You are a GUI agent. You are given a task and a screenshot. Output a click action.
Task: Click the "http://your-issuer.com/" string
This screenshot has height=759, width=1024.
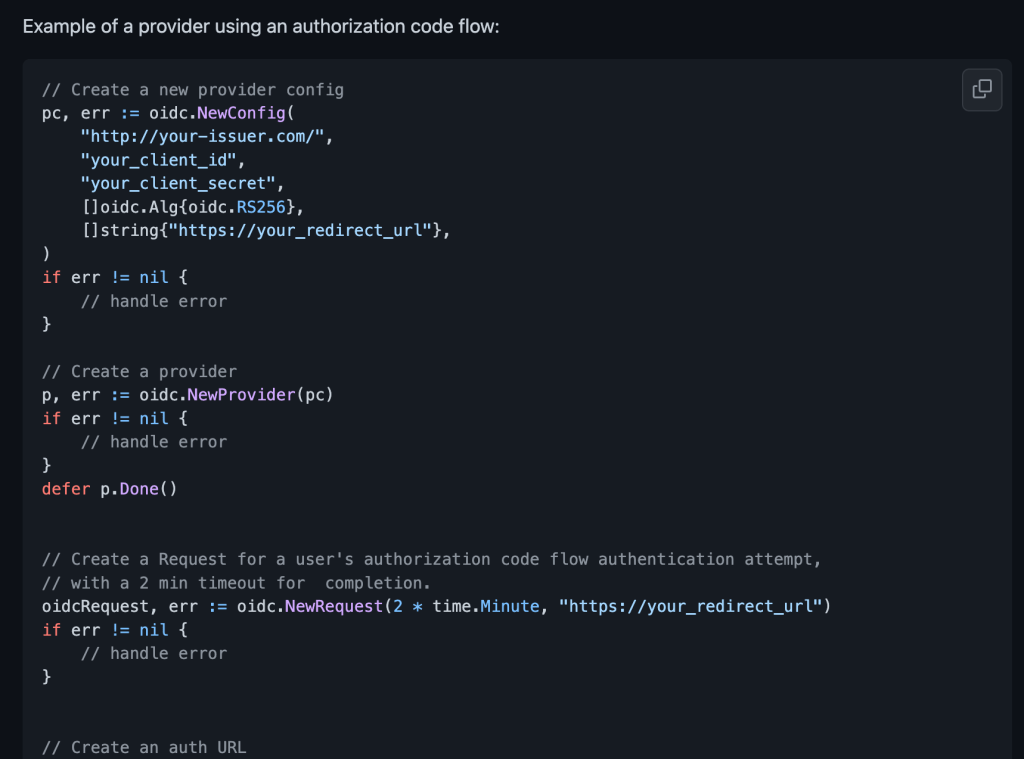(205, 137)
